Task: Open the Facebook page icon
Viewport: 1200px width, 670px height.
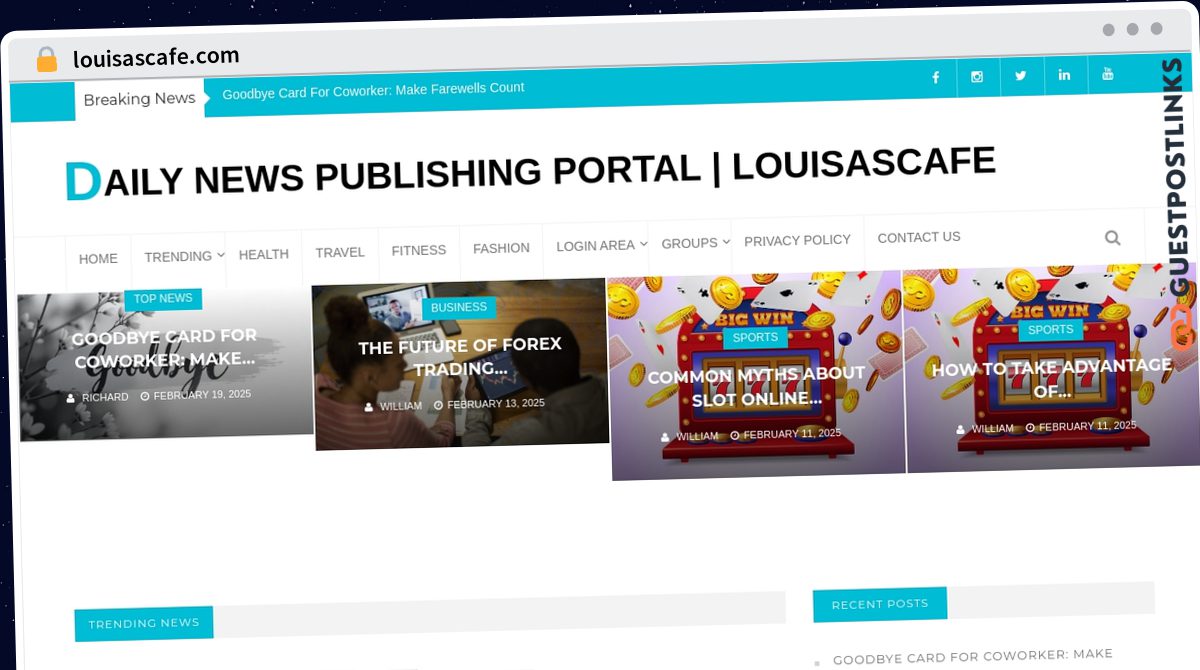Action: coord(935,76)
